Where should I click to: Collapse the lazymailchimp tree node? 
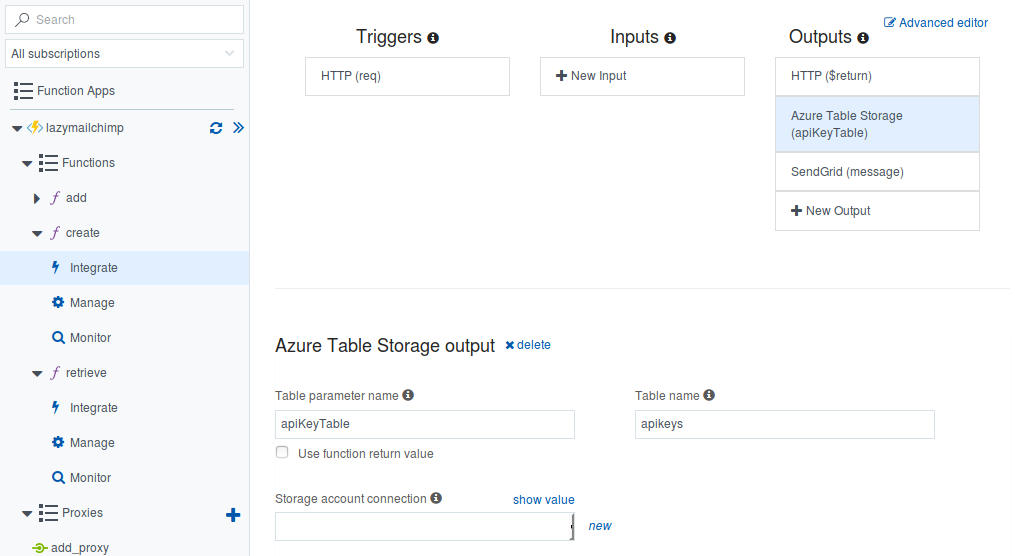(x=17, y=128)
